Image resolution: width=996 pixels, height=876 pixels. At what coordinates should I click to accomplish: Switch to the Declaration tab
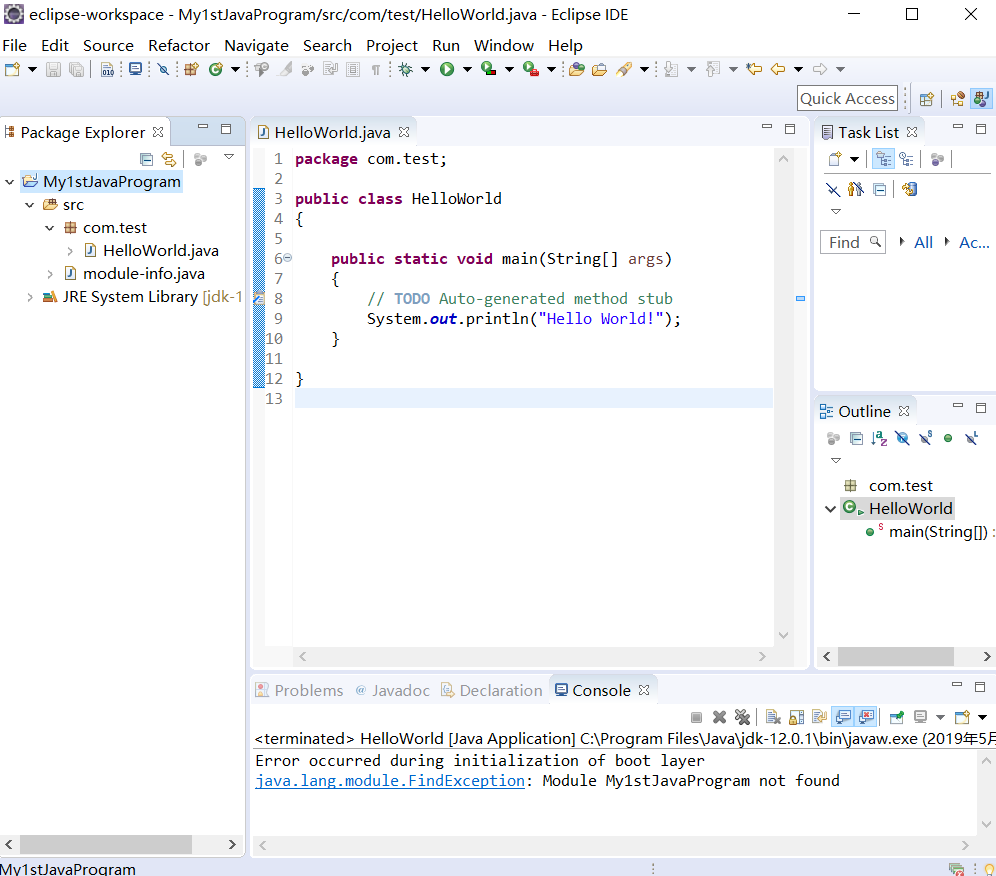pos(492,691)
